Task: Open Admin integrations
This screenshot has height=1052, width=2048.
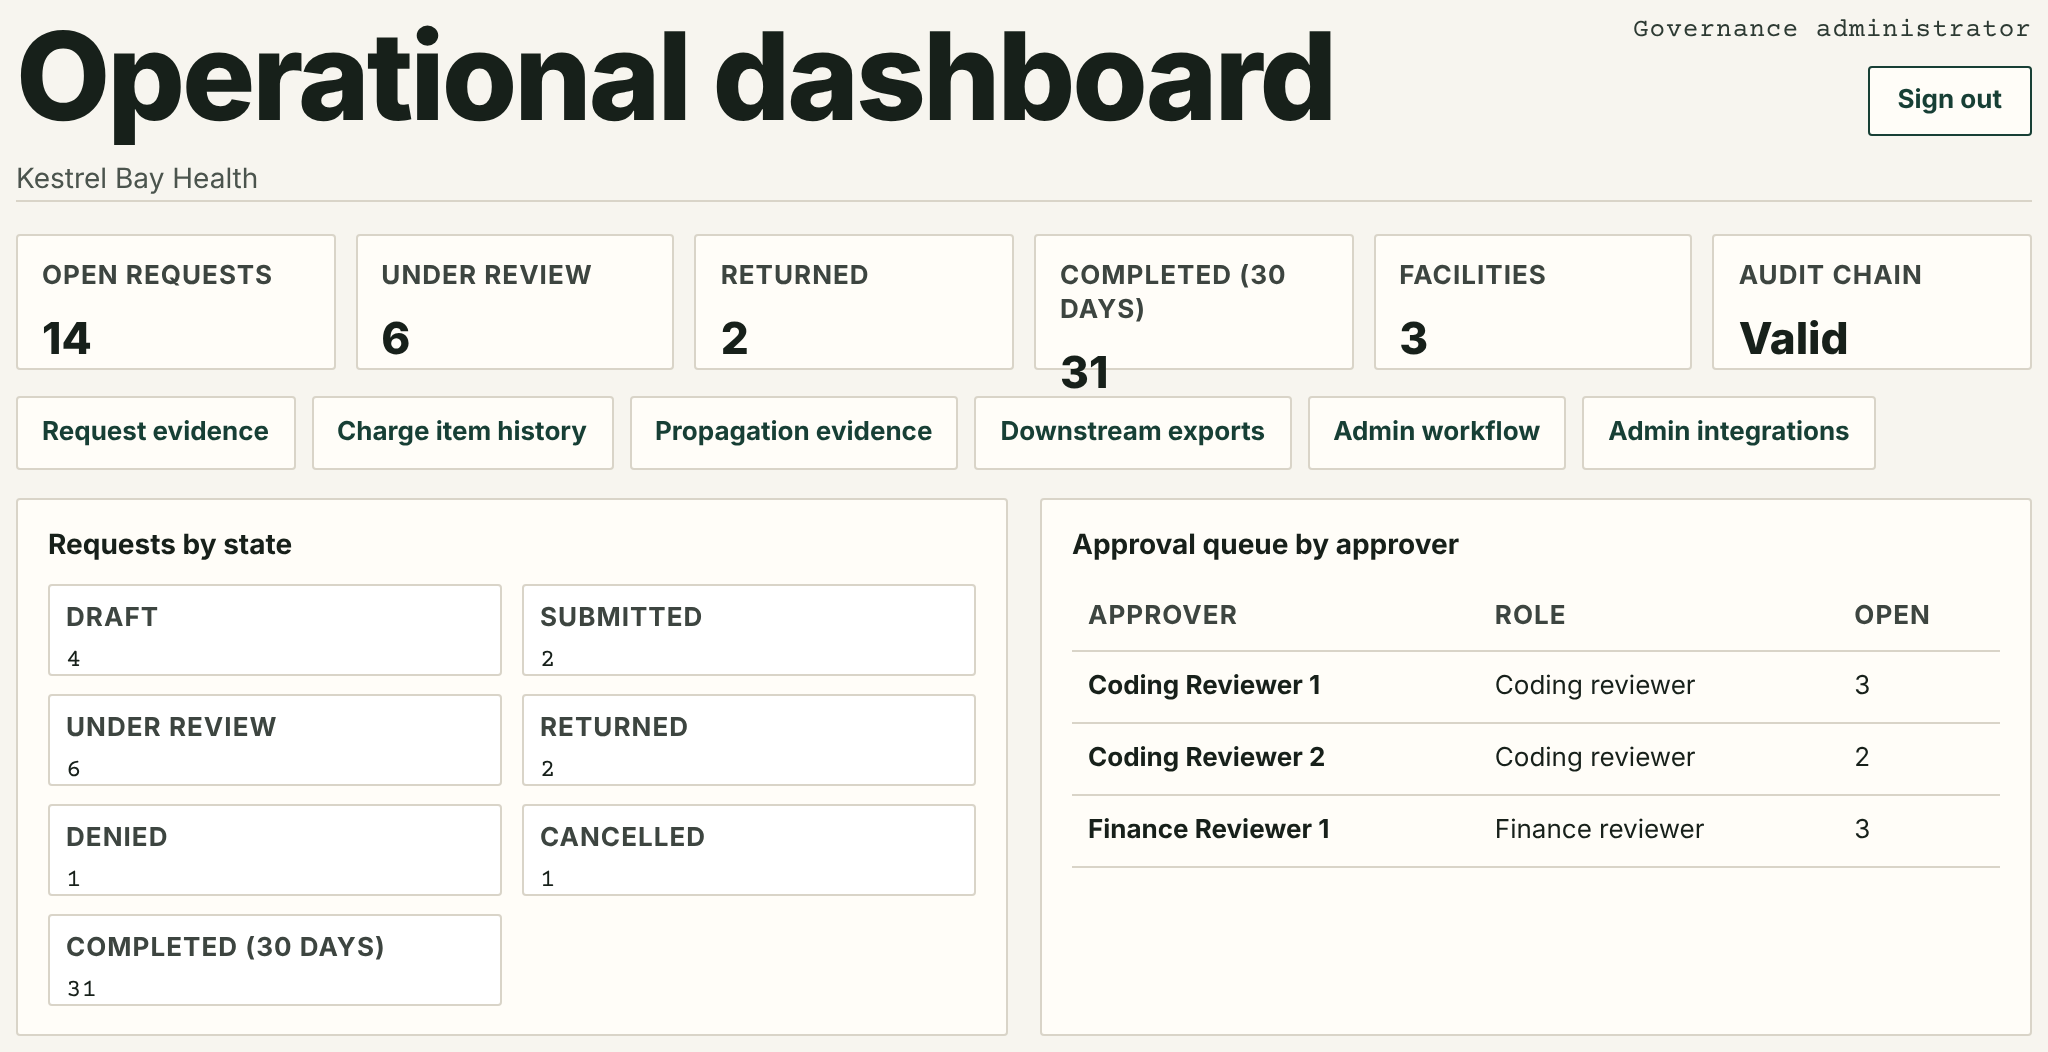Action: coord(1728,432)
